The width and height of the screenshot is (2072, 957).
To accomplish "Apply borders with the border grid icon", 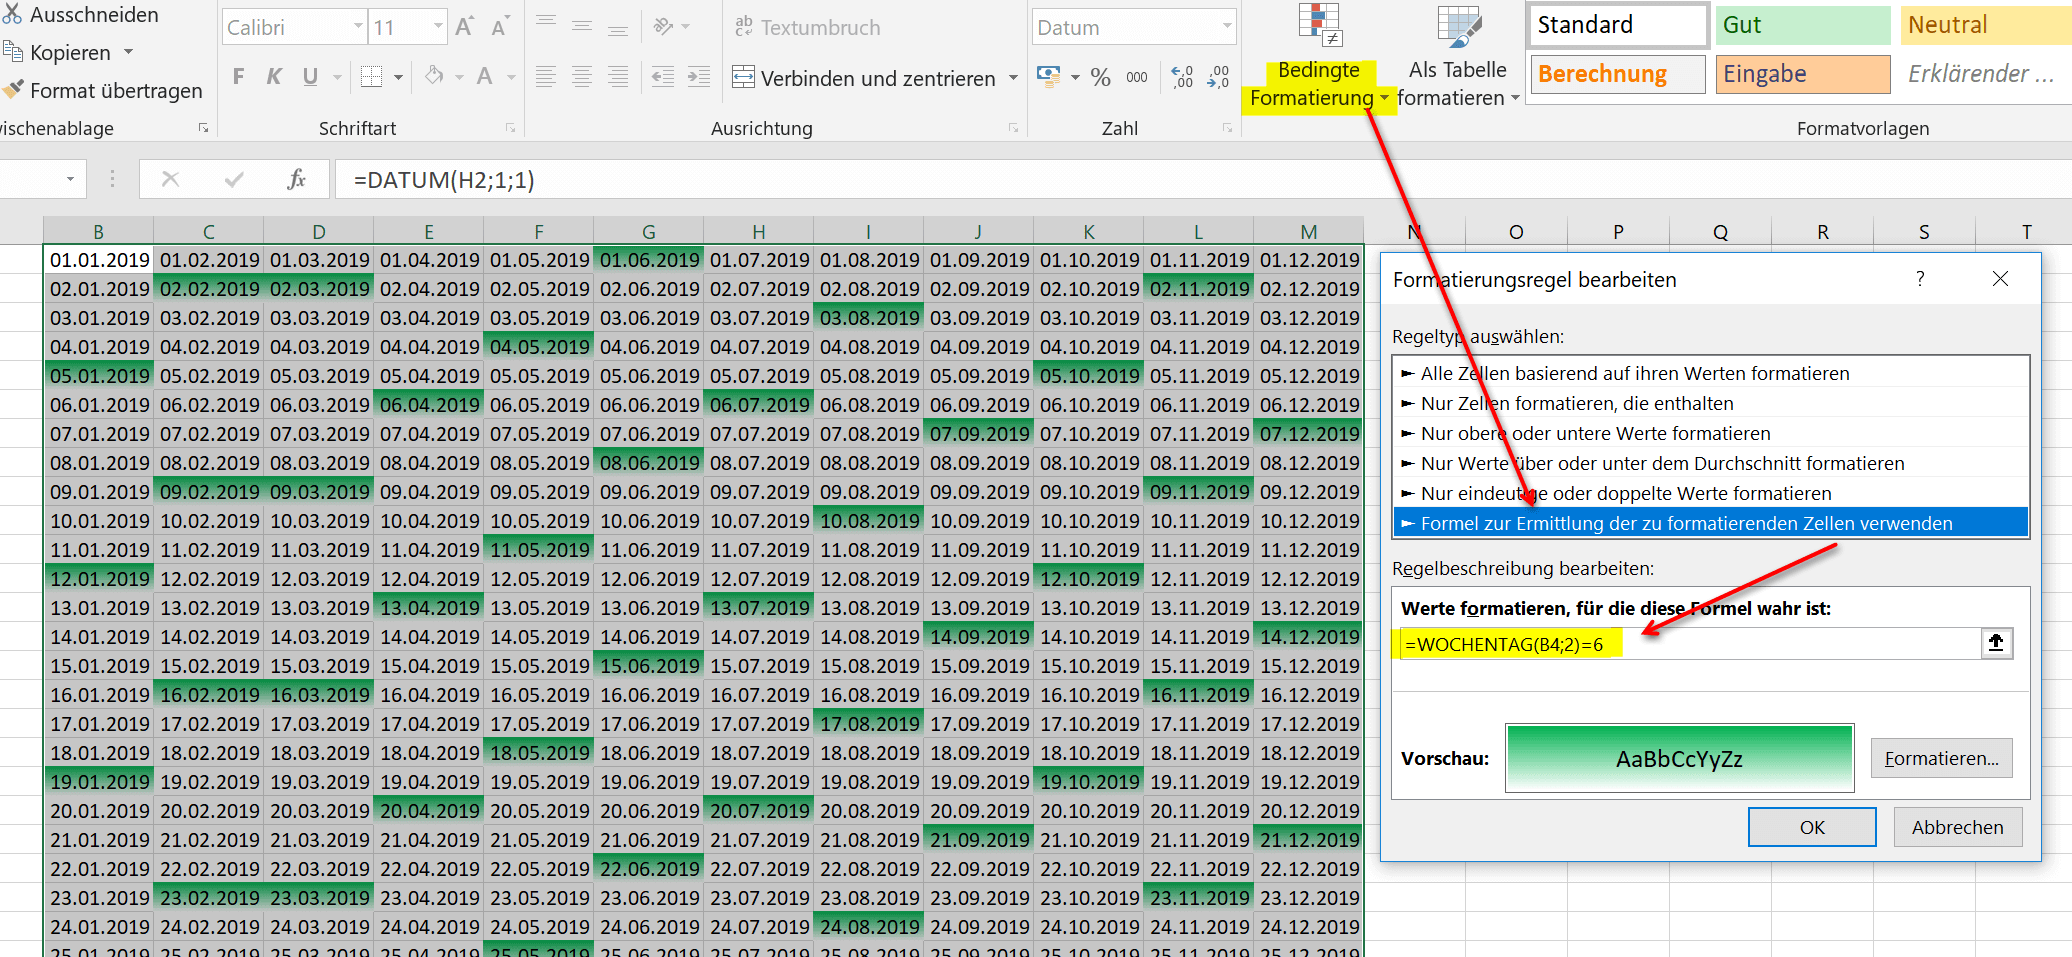I will (x=372, y=77).
